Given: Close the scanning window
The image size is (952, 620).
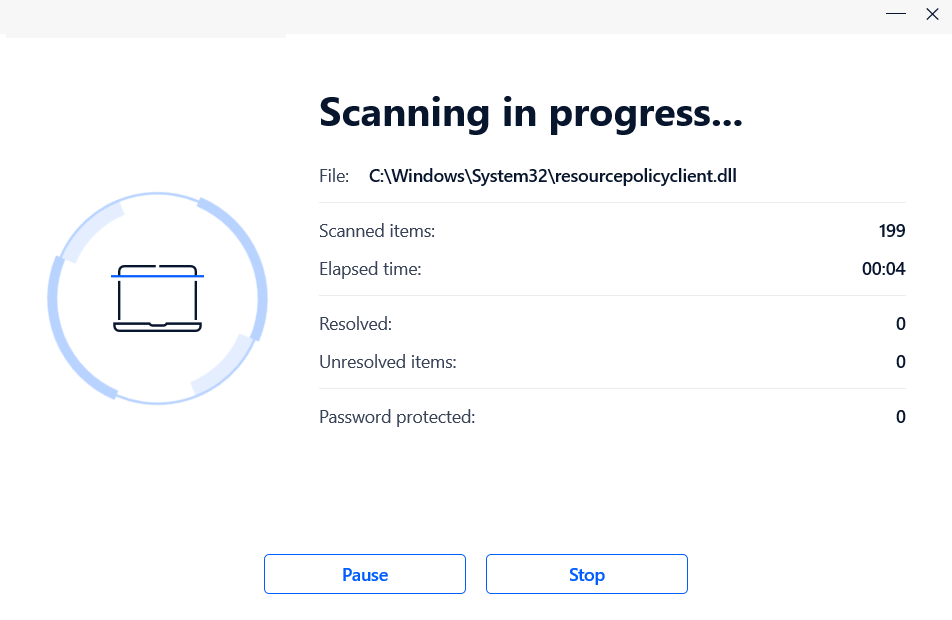Looking at the screenshot, I should [933, 14].
